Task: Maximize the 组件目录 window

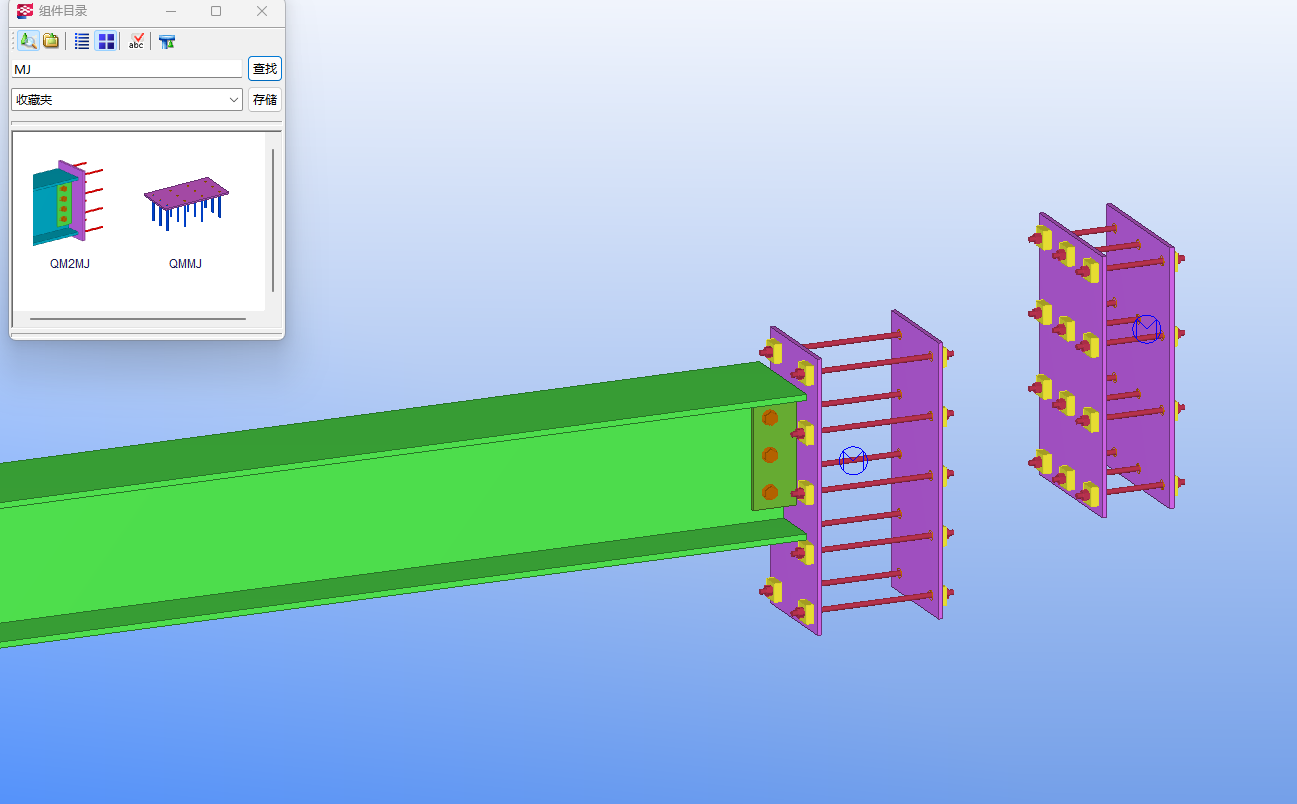Action: click(x=216, y=11)
